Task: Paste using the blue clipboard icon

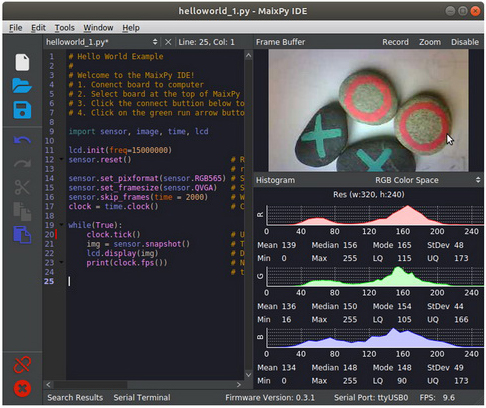Action: click(22, 234)
